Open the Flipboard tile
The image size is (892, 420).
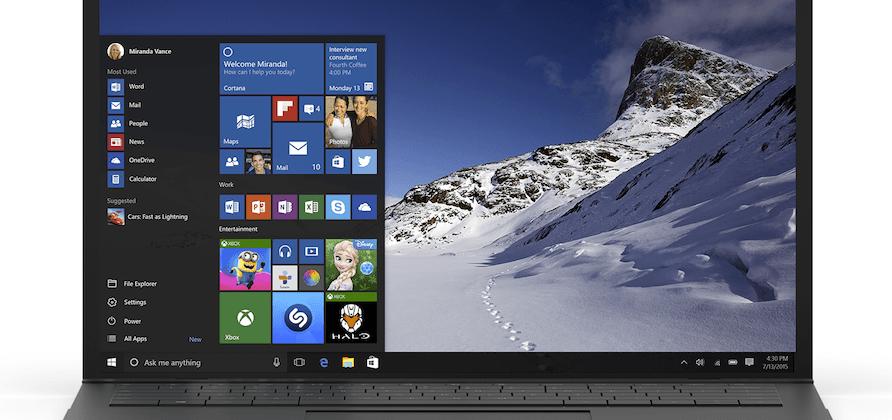click(x=284, y=108)
